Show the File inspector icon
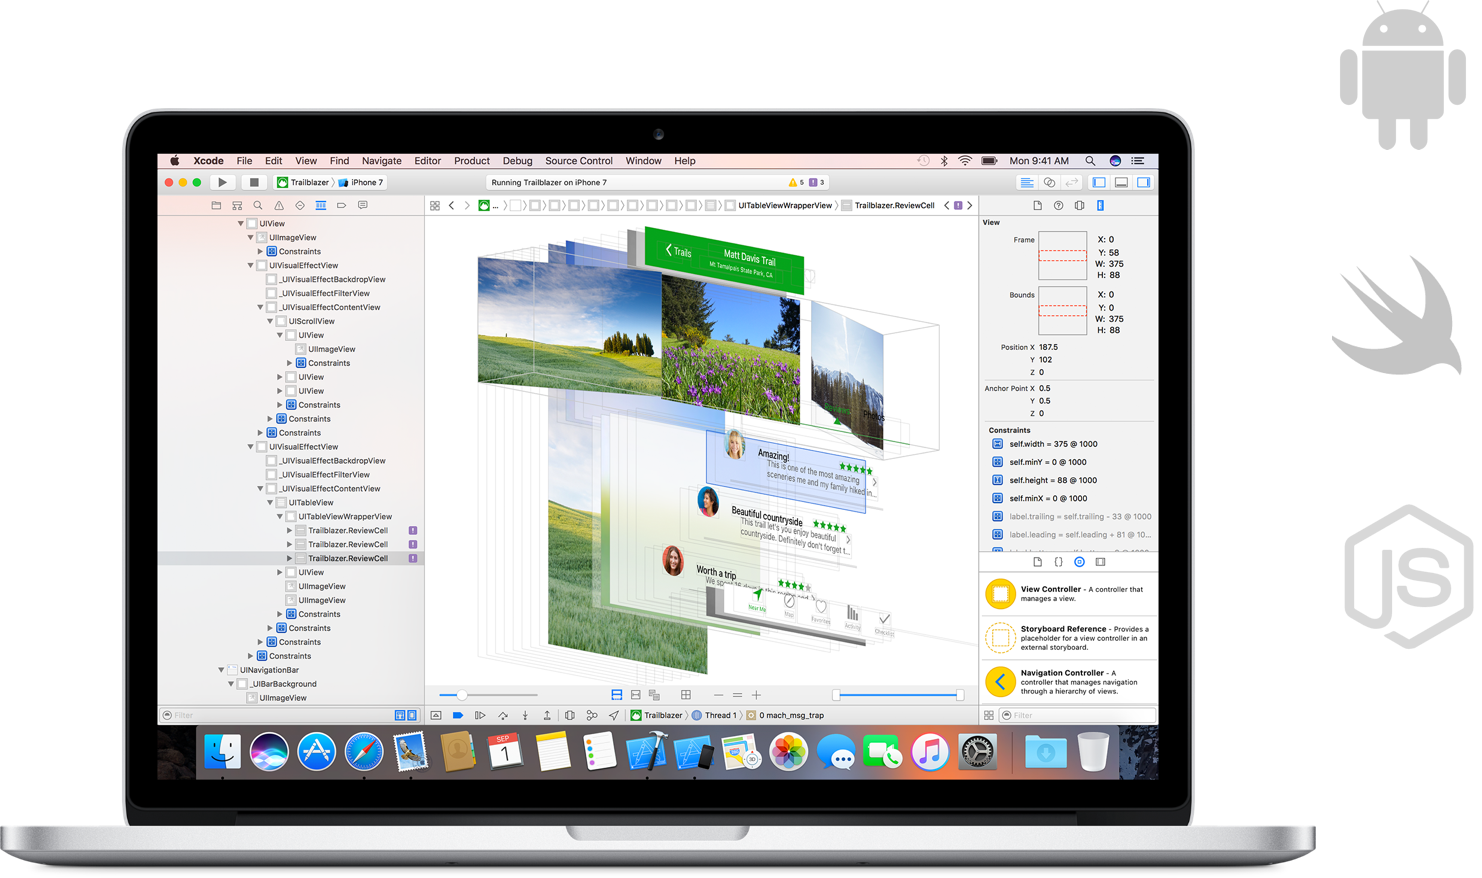 1037,205
